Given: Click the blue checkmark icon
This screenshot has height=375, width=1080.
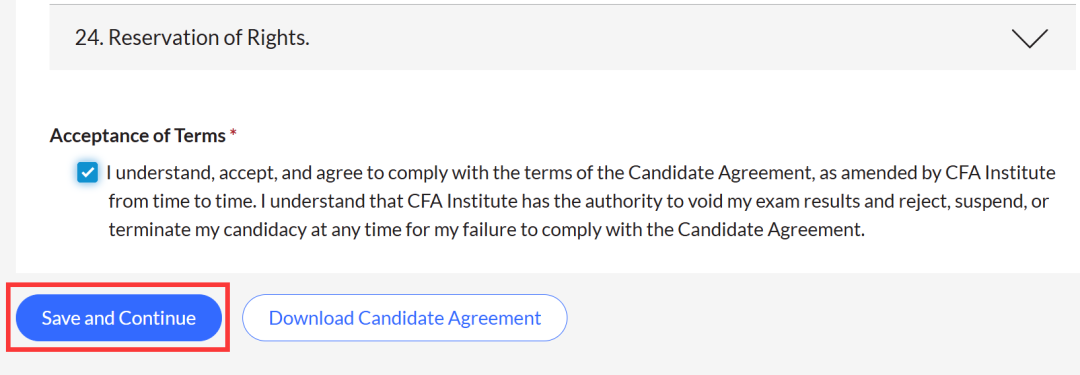Looking at the screenshot, I should (87, 172).
